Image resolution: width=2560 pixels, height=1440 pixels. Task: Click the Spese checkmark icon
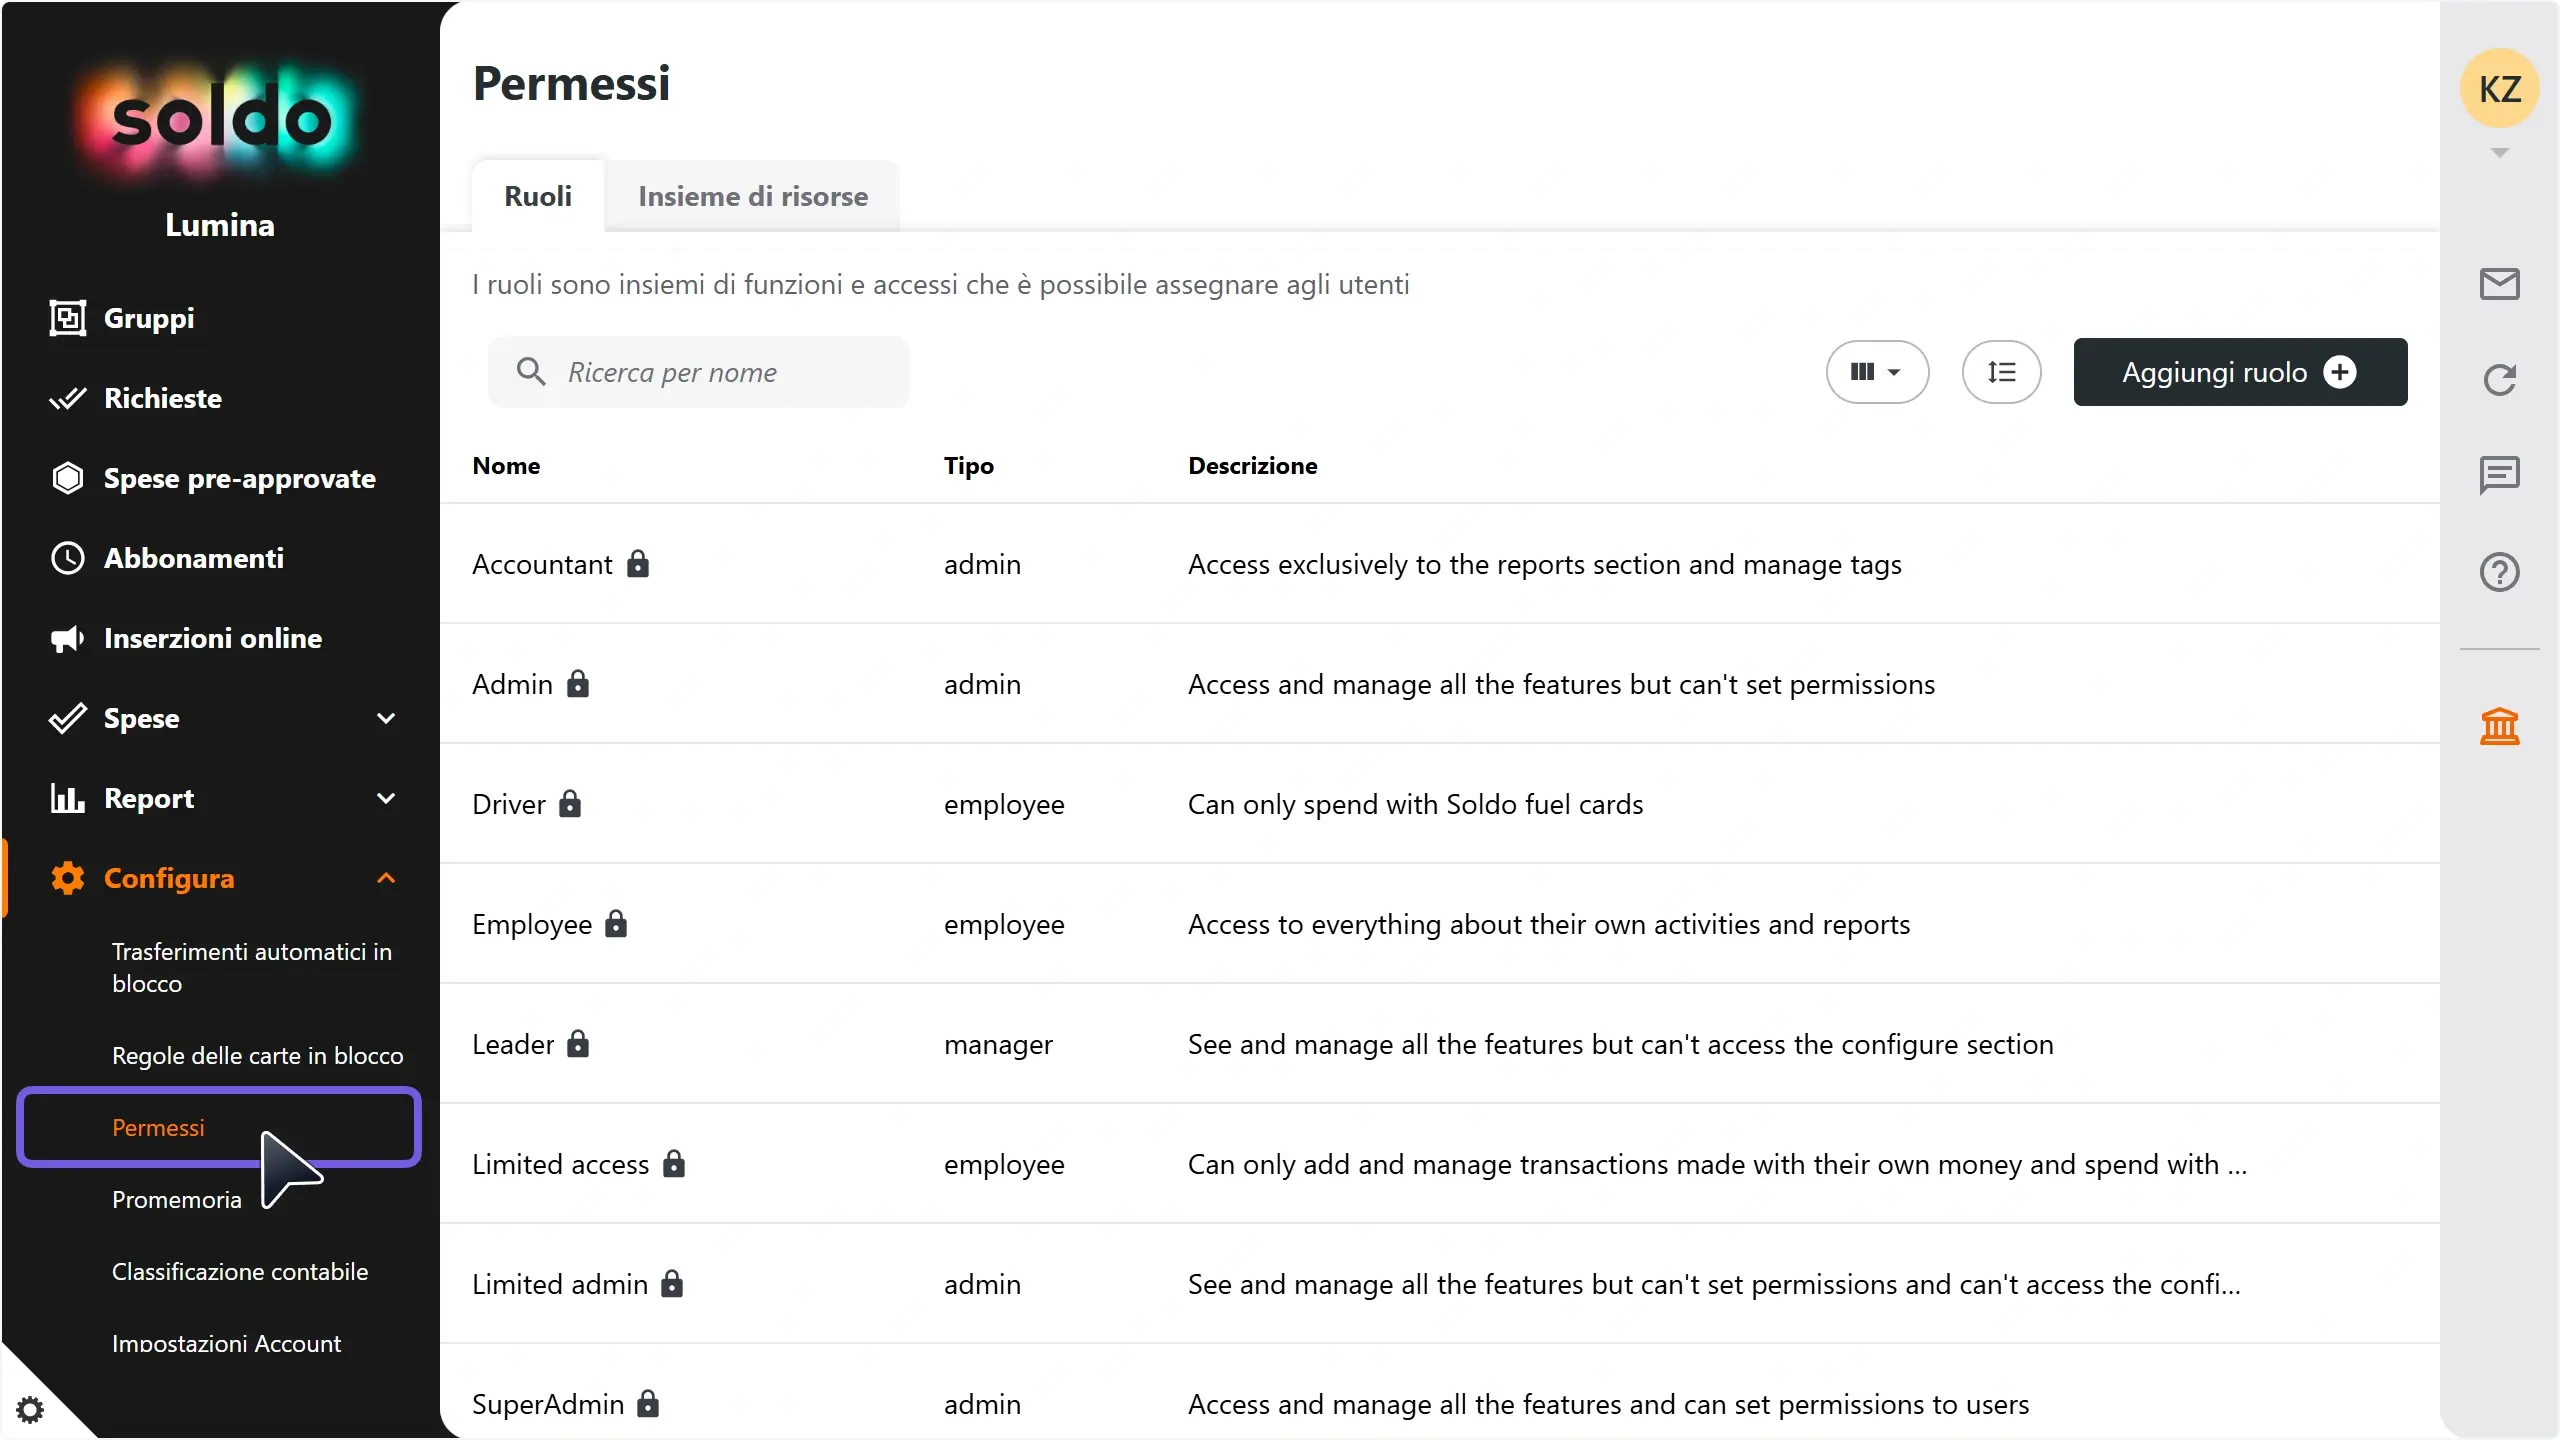pyautogui.click(x=68, y=718)
